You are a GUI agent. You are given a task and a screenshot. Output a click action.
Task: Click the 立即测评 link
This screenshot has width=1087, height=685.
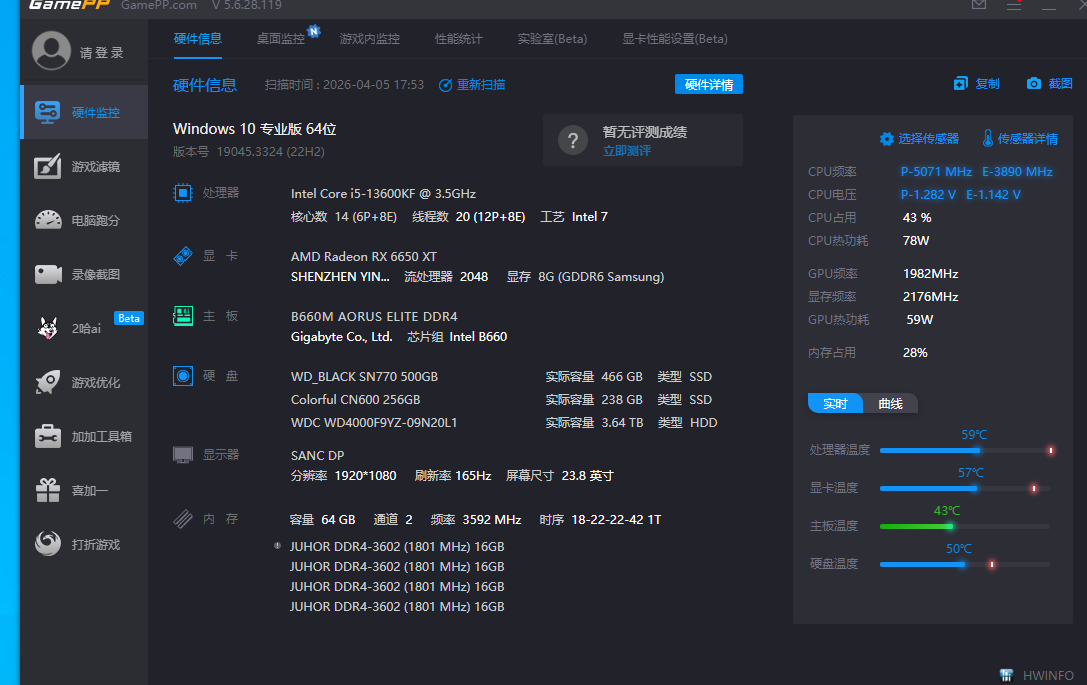coord(626,151)
